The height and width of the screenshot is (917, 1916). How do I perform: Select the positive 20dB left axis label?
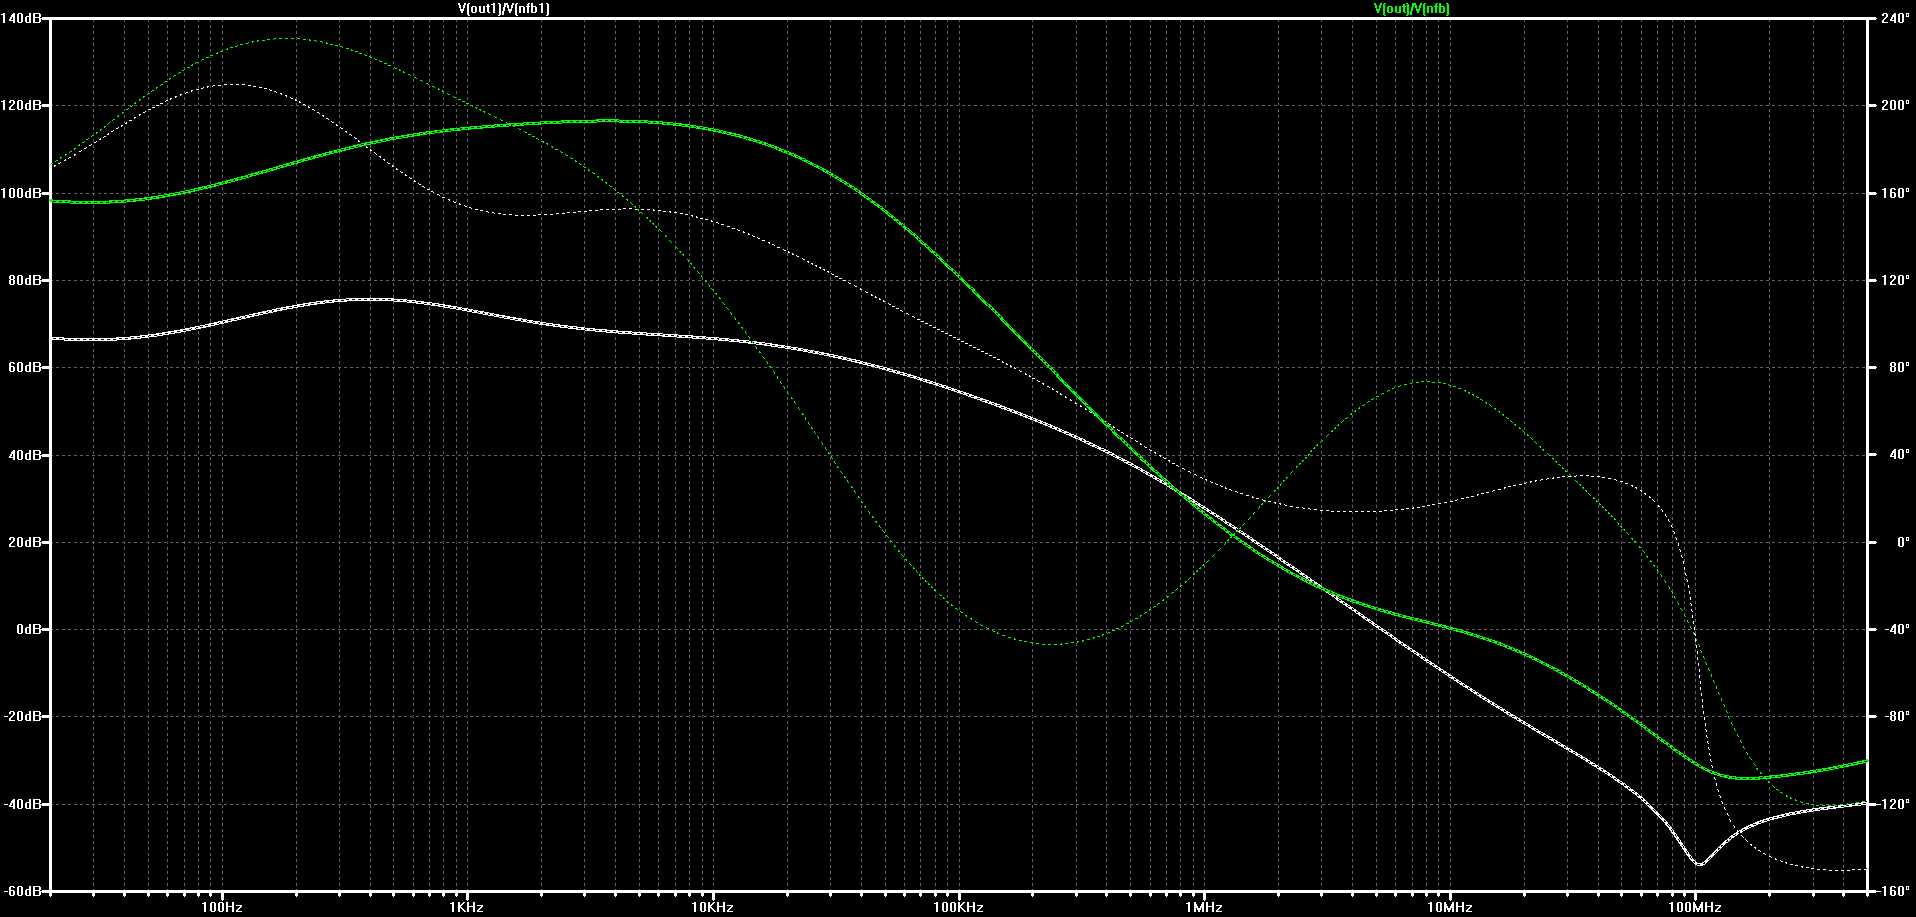[x=25, y=543]
